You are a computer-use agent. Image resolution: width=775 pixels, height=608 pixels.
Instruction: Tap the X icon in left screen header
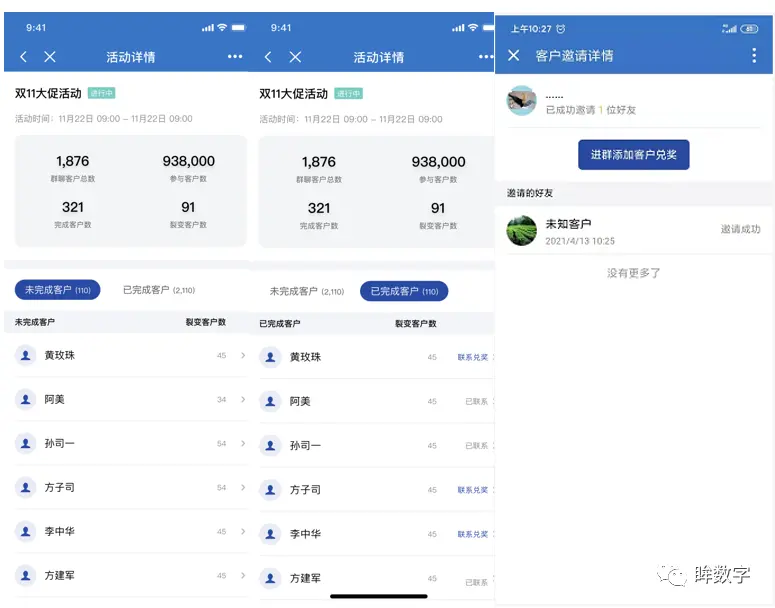pos(50,57)
